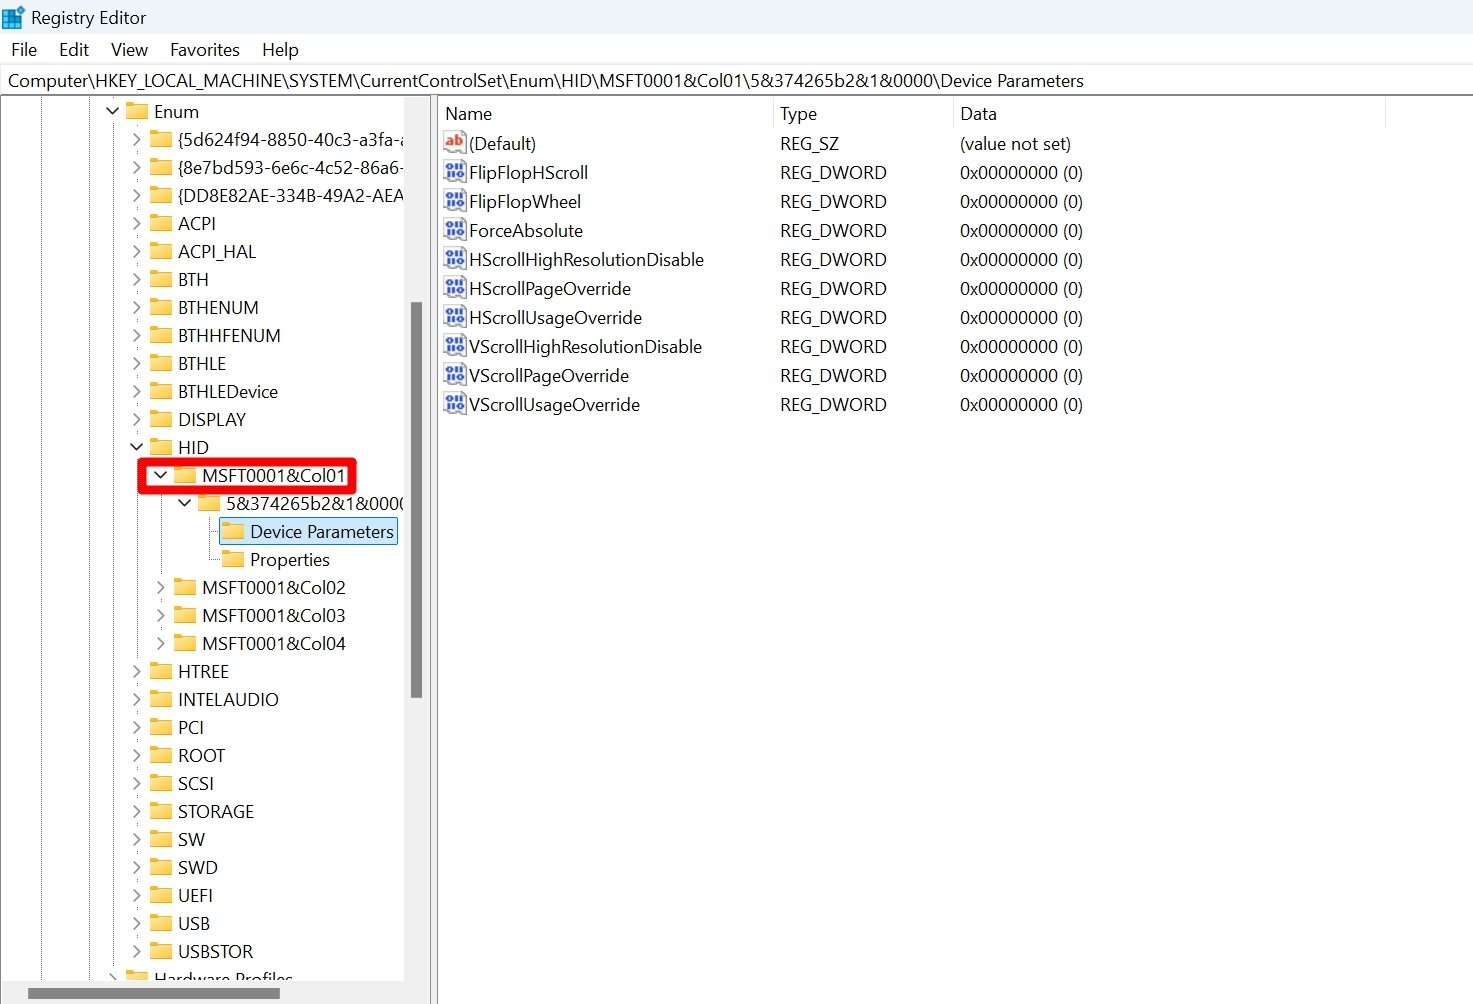Click the HID folder icon

tap(161, 447)
